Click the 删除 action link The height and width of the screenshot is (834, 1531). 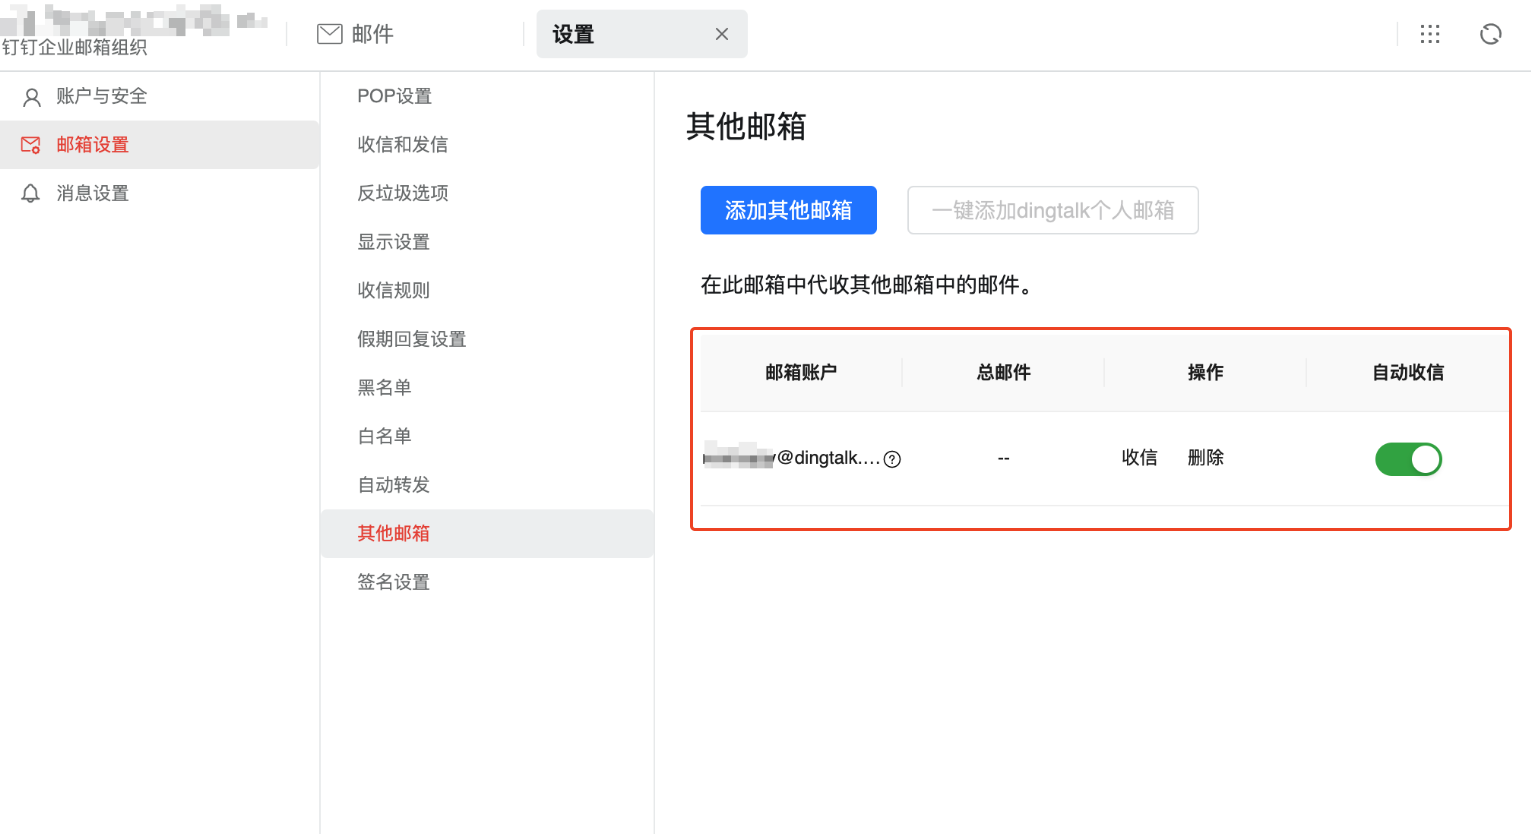pyautogui.click(x=1205, y=458)
